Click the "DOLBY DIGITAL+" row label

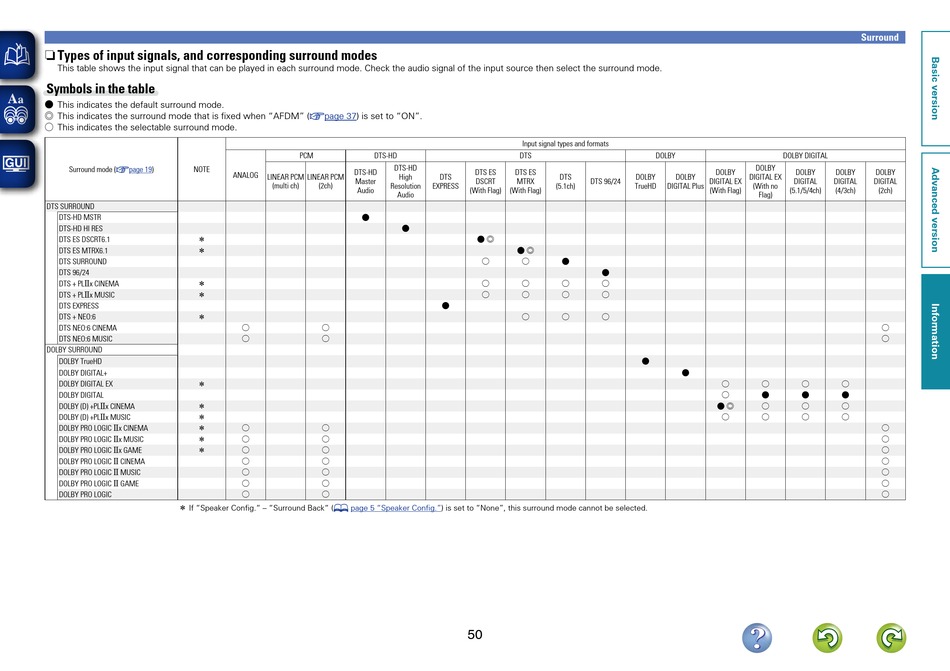pos(82,373)
